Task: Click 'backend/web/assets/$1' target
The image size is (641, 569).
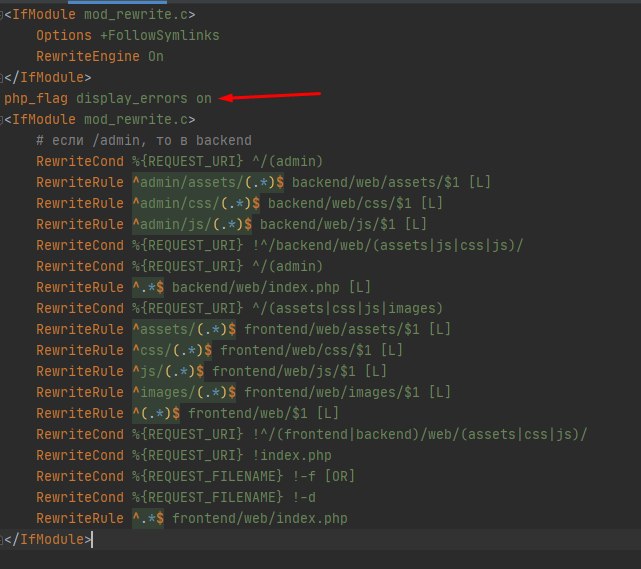Action: (376, 182)
